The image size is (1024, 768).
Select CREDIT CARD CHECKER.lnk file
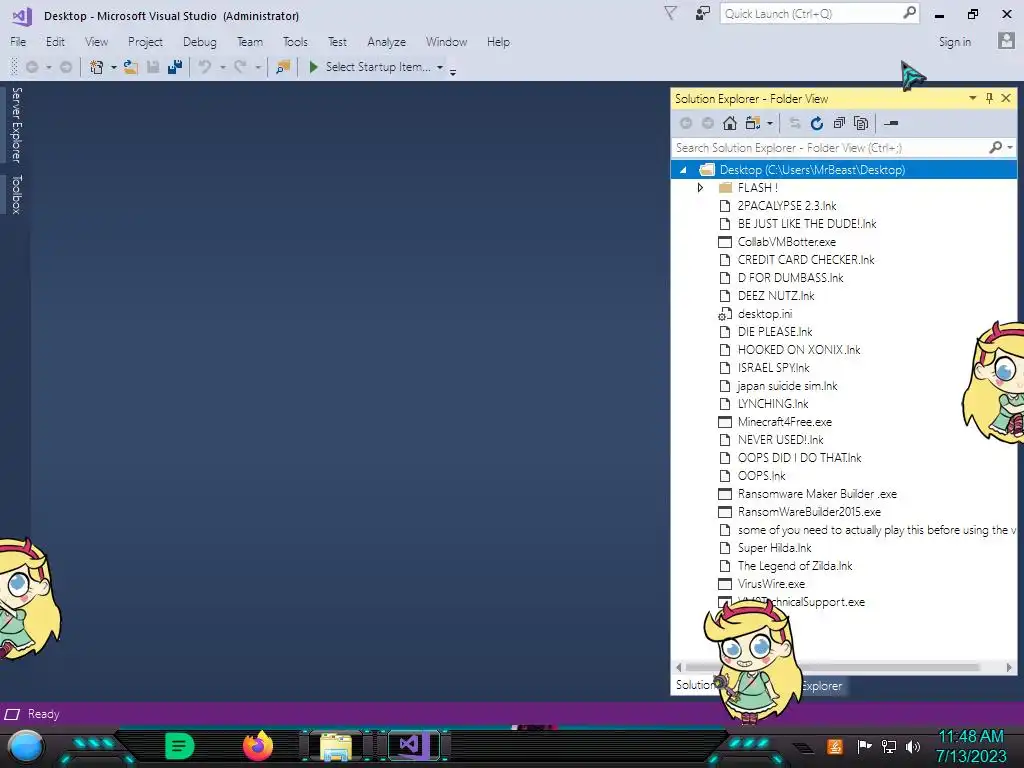click(806, 260)
